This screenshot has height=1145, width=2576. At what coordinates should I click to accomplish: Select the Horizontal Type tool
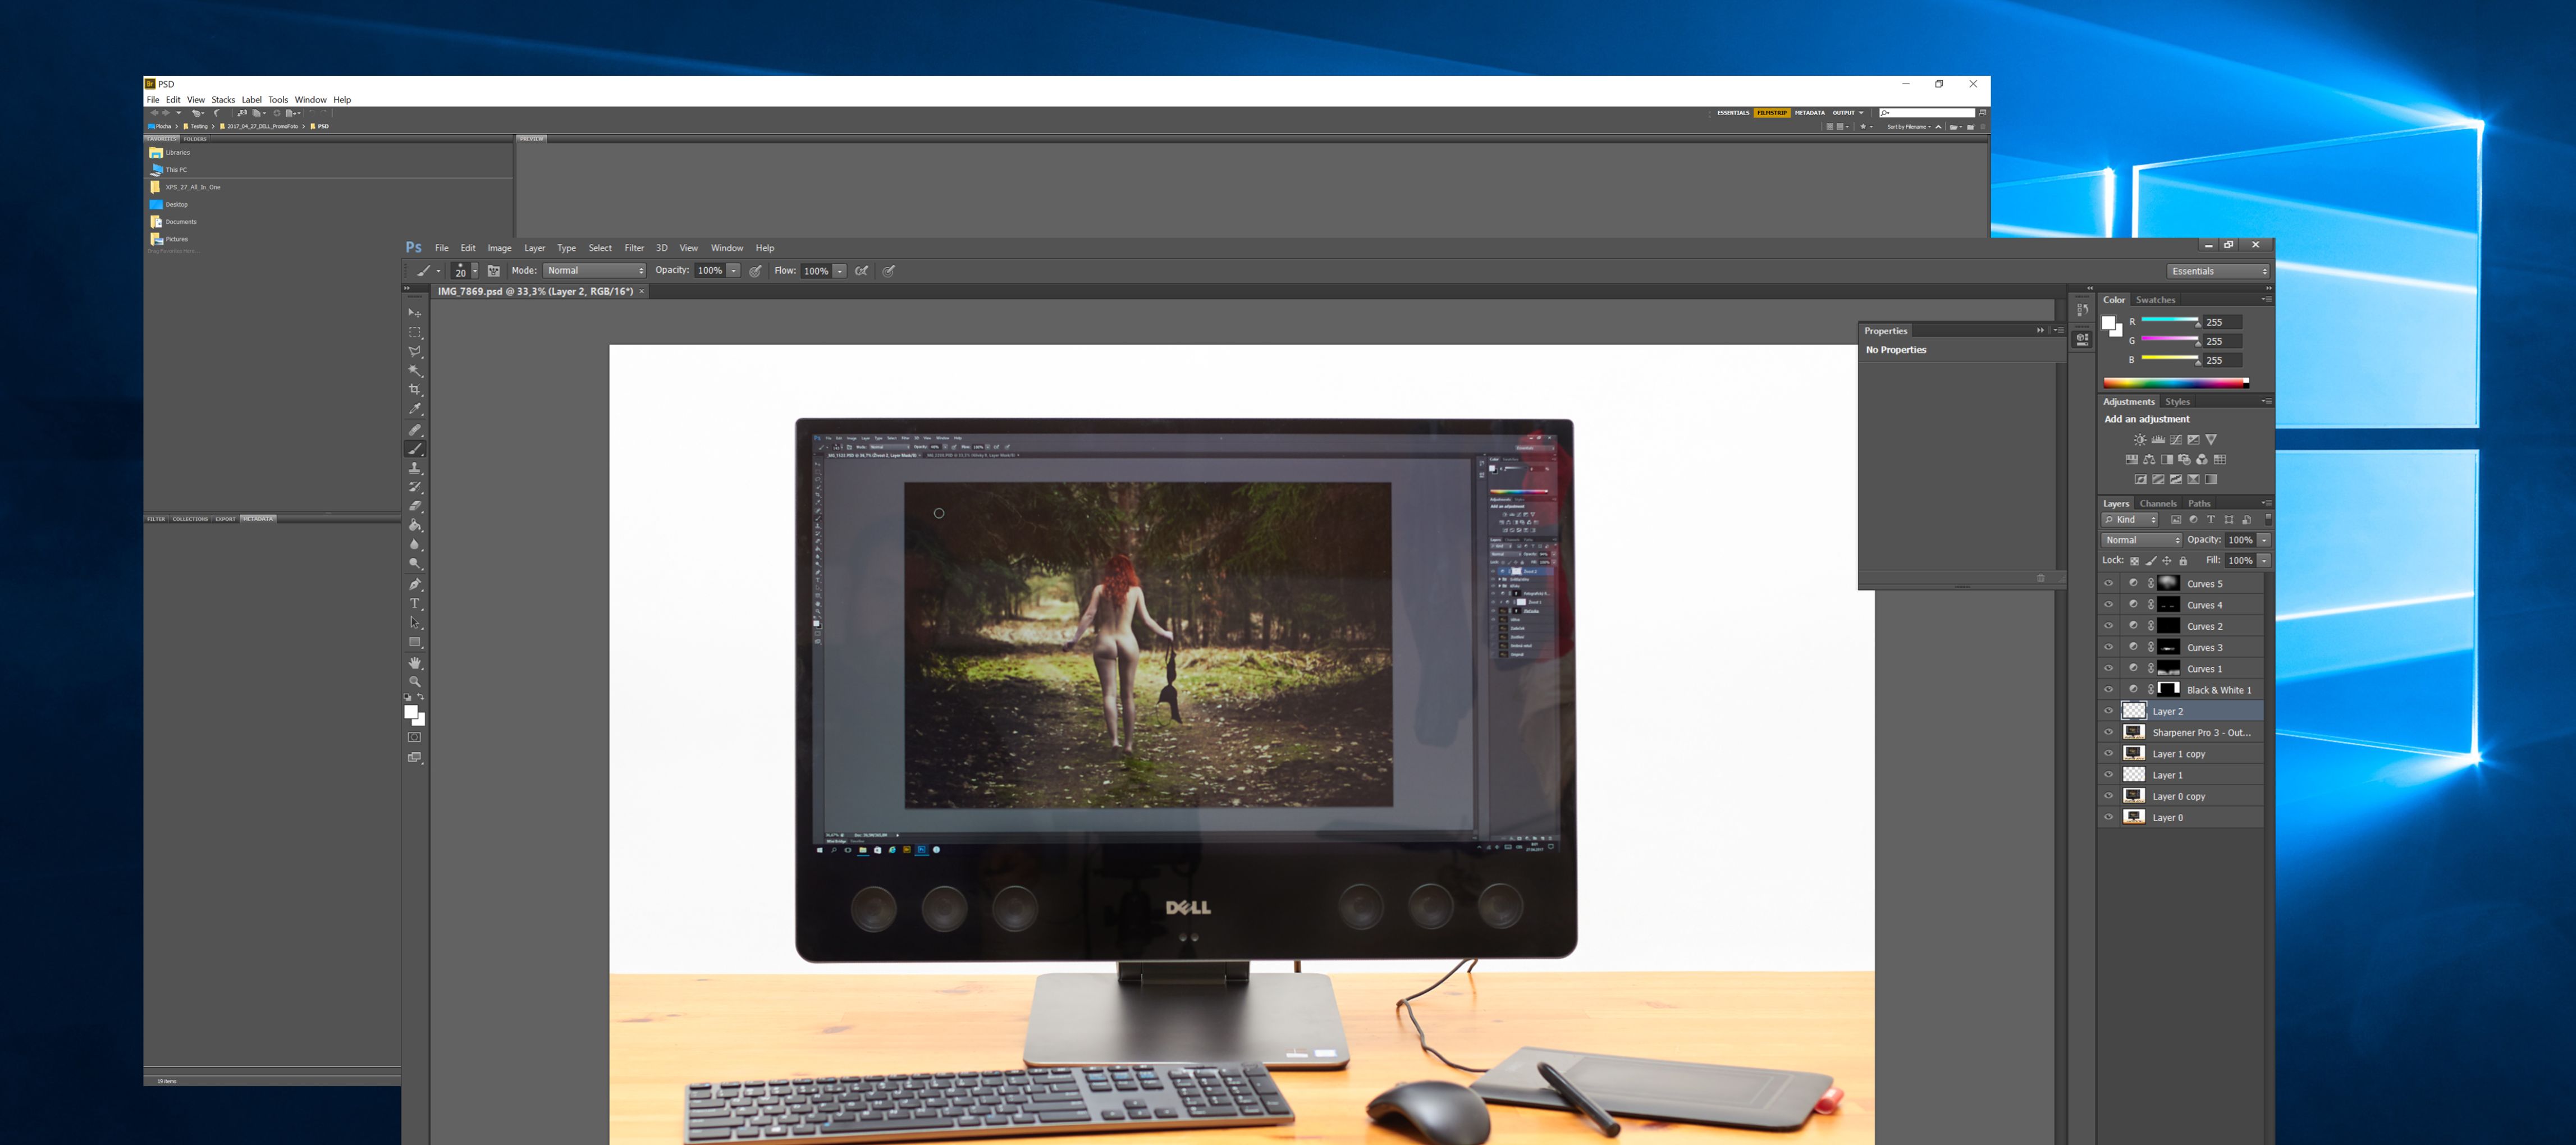click(415, 603)
